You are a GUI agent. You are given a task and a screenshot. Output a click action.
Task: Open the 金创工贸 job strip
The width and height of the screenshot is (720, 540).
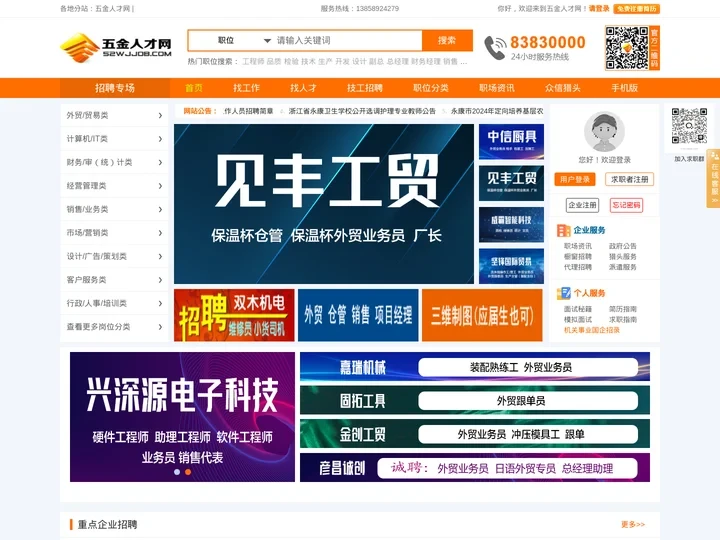[475, 434]
